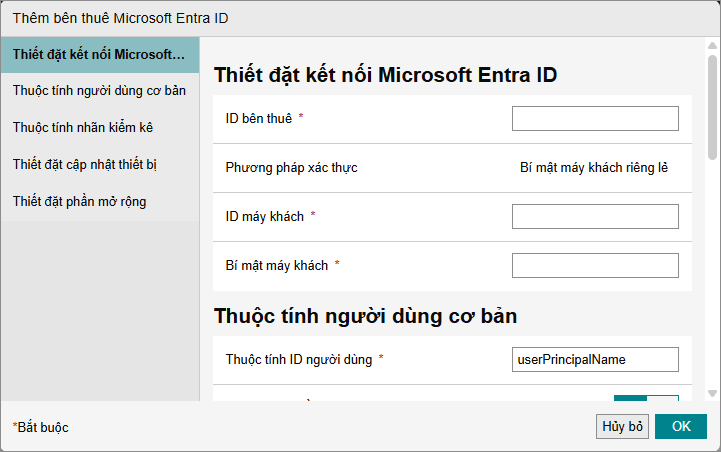Edit the Thuộc tính ID người dùng field
The image size is (721, 452).
(595, 360)
